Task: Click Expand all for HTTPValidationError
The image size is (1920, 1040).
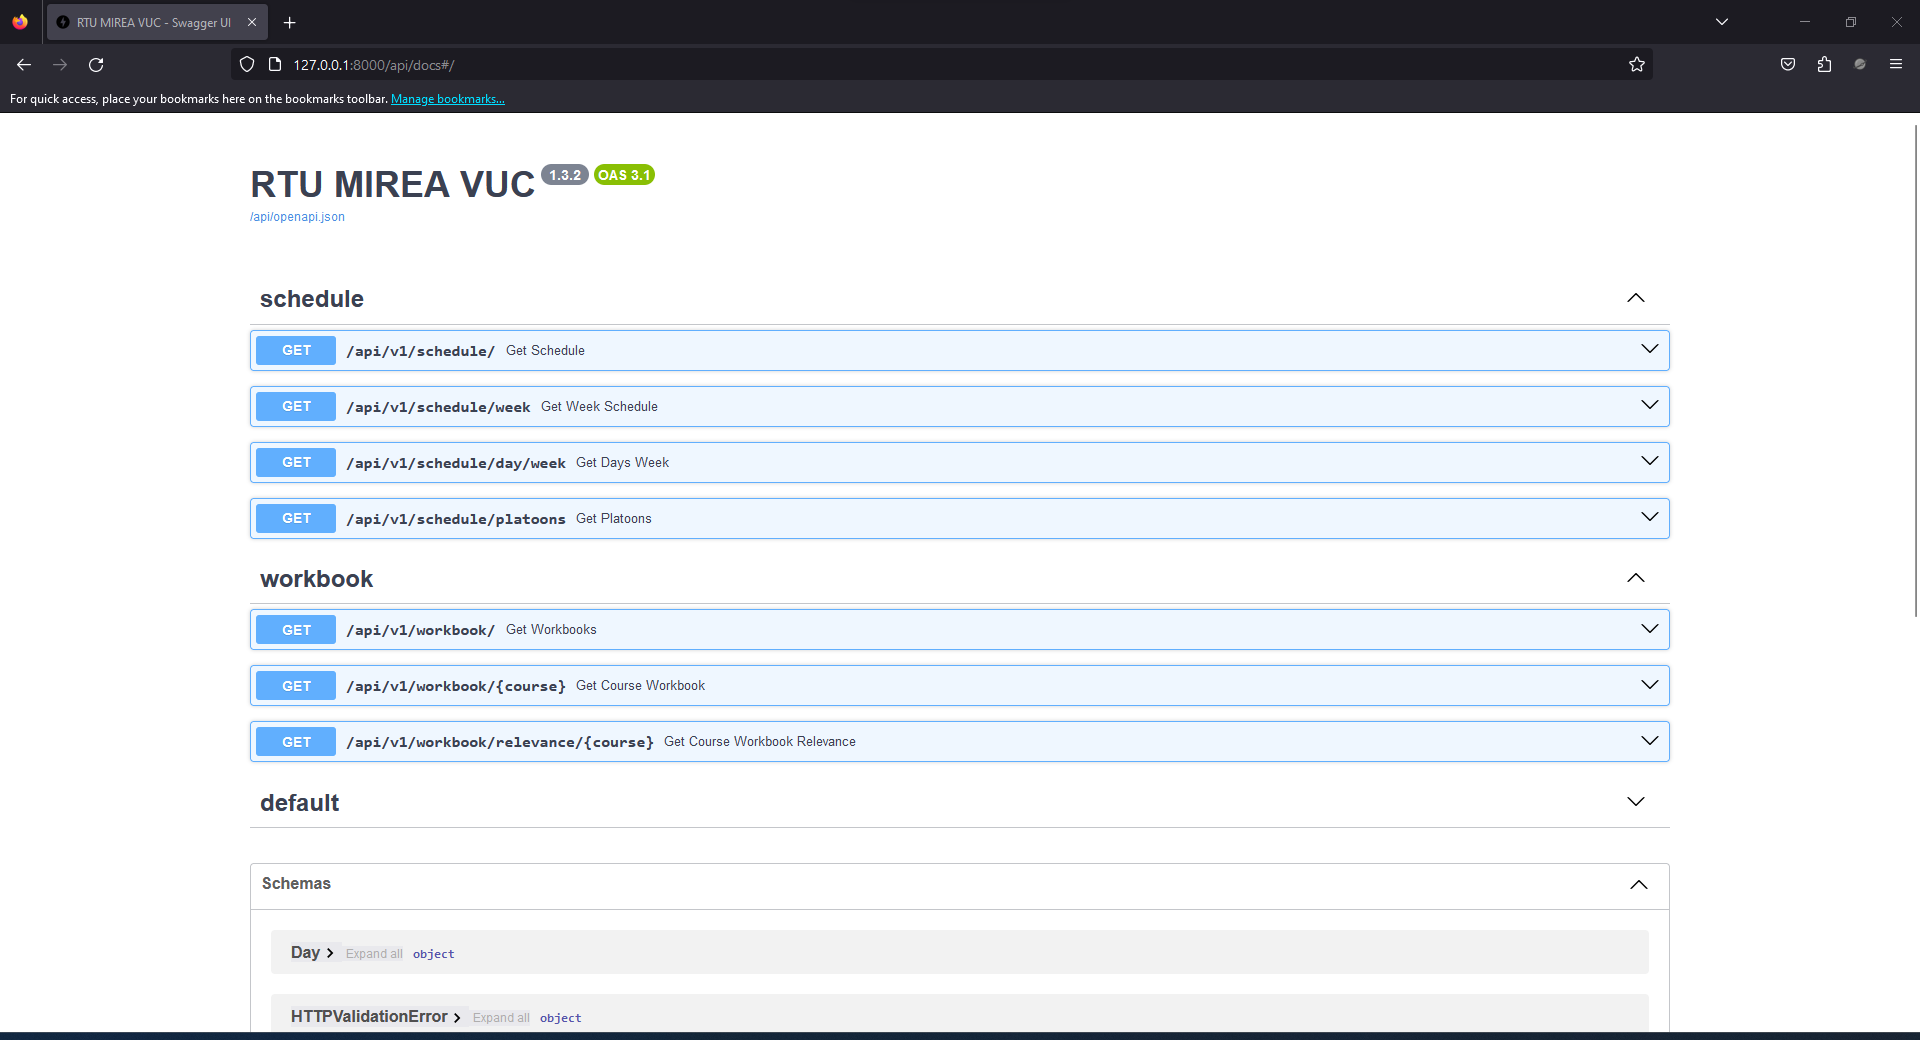Action: pyautogui.click(x=501, y=1018)
